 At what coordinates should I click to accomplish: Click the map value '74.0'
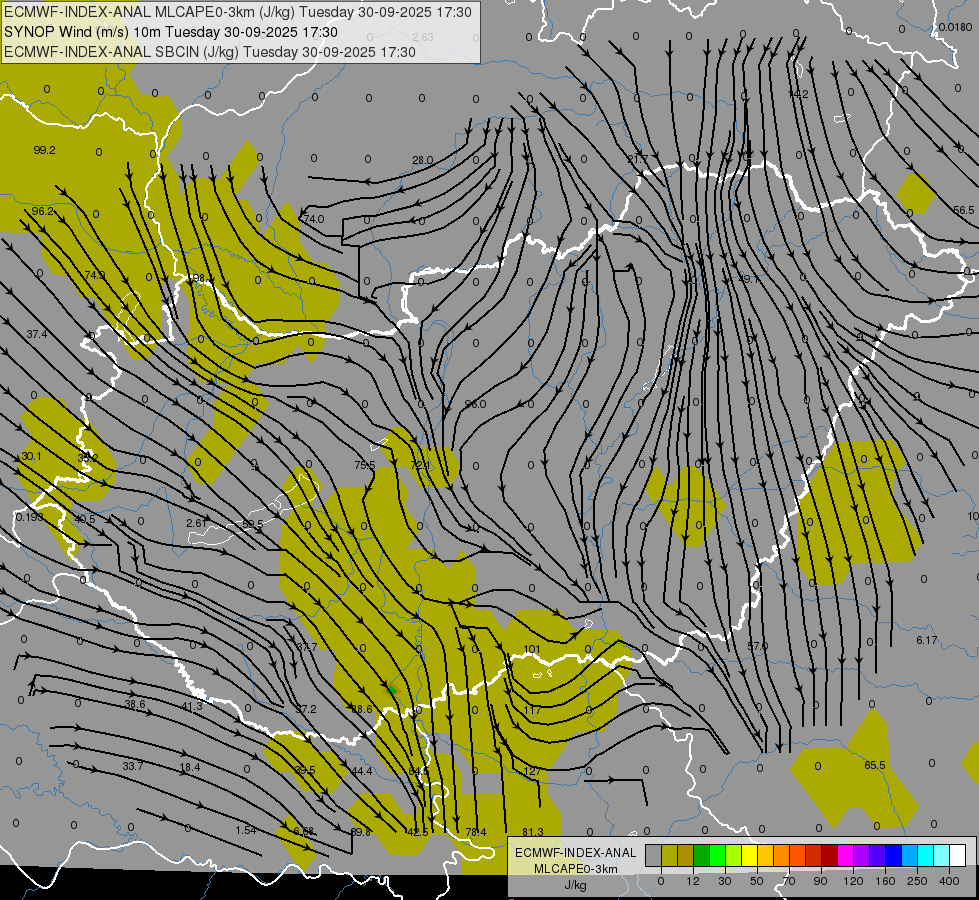tap(313, 219)
